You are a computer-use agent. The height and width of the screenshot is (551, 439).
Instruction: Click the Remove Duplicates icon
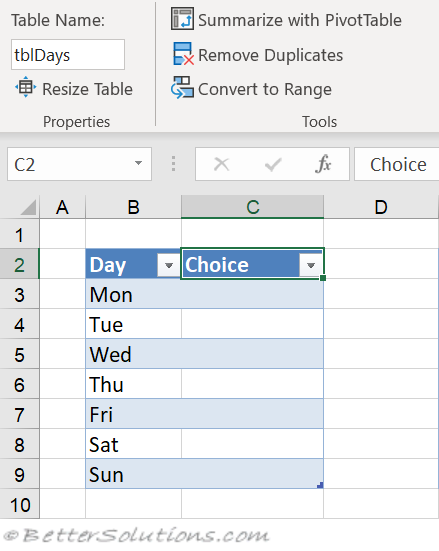[x=183, y=54]
